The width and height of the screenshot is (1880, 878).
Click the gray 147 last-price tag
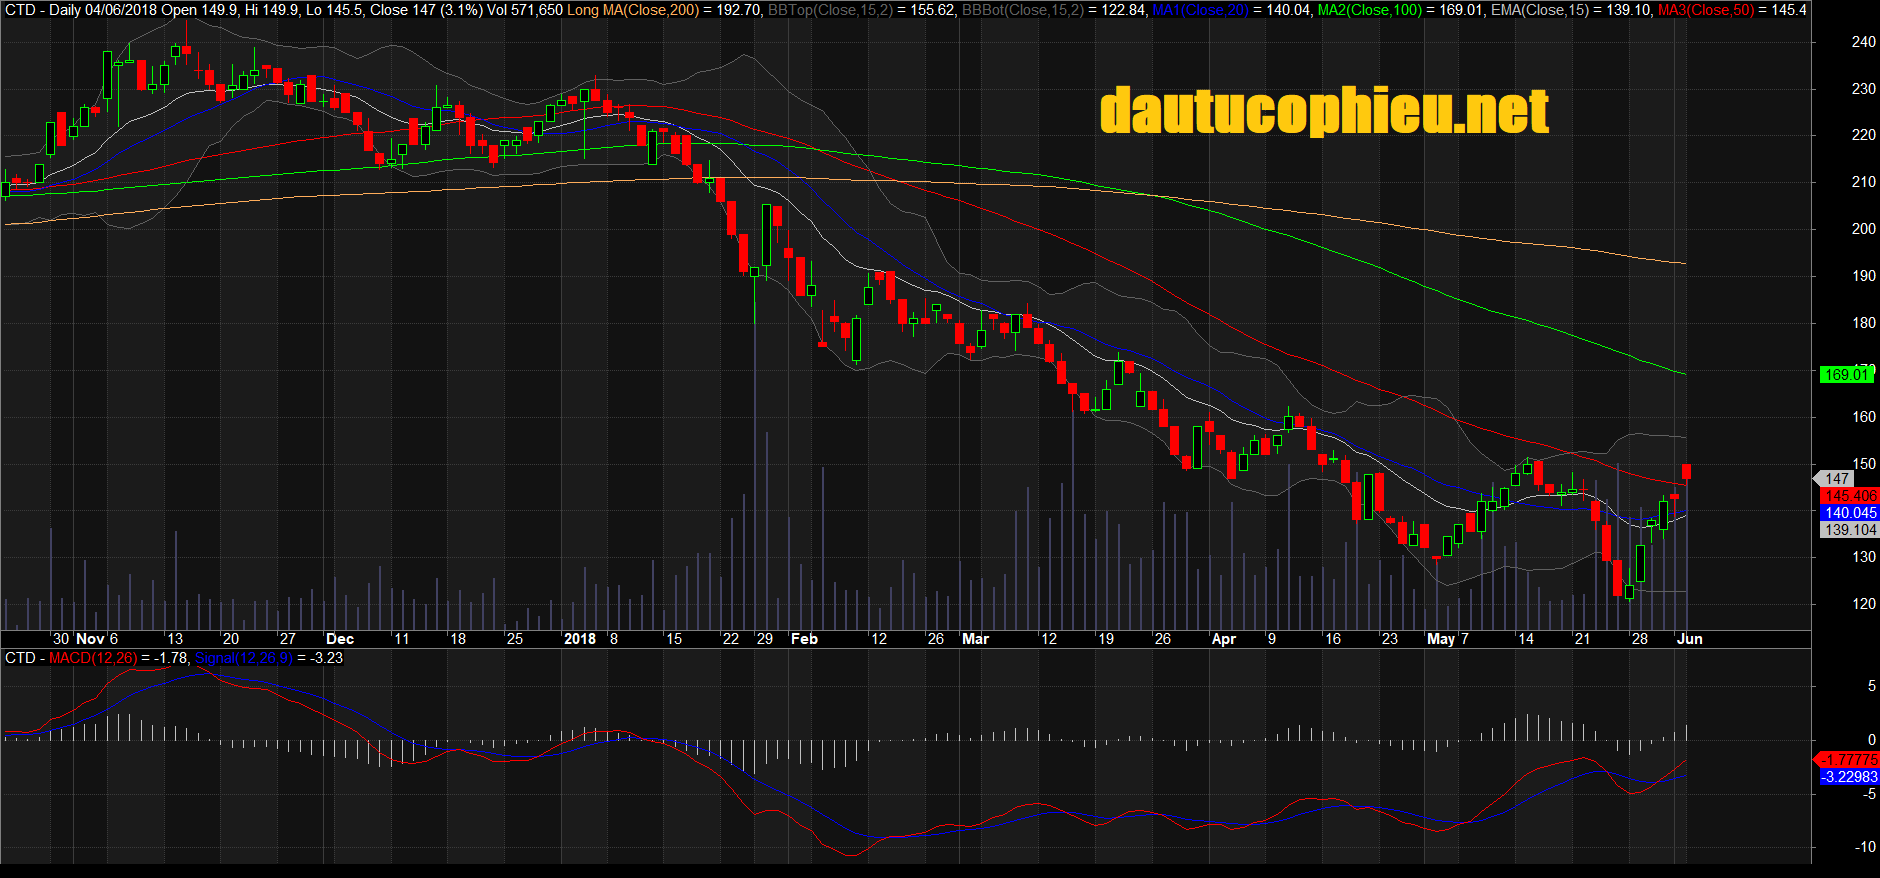tap(1836, 479)
